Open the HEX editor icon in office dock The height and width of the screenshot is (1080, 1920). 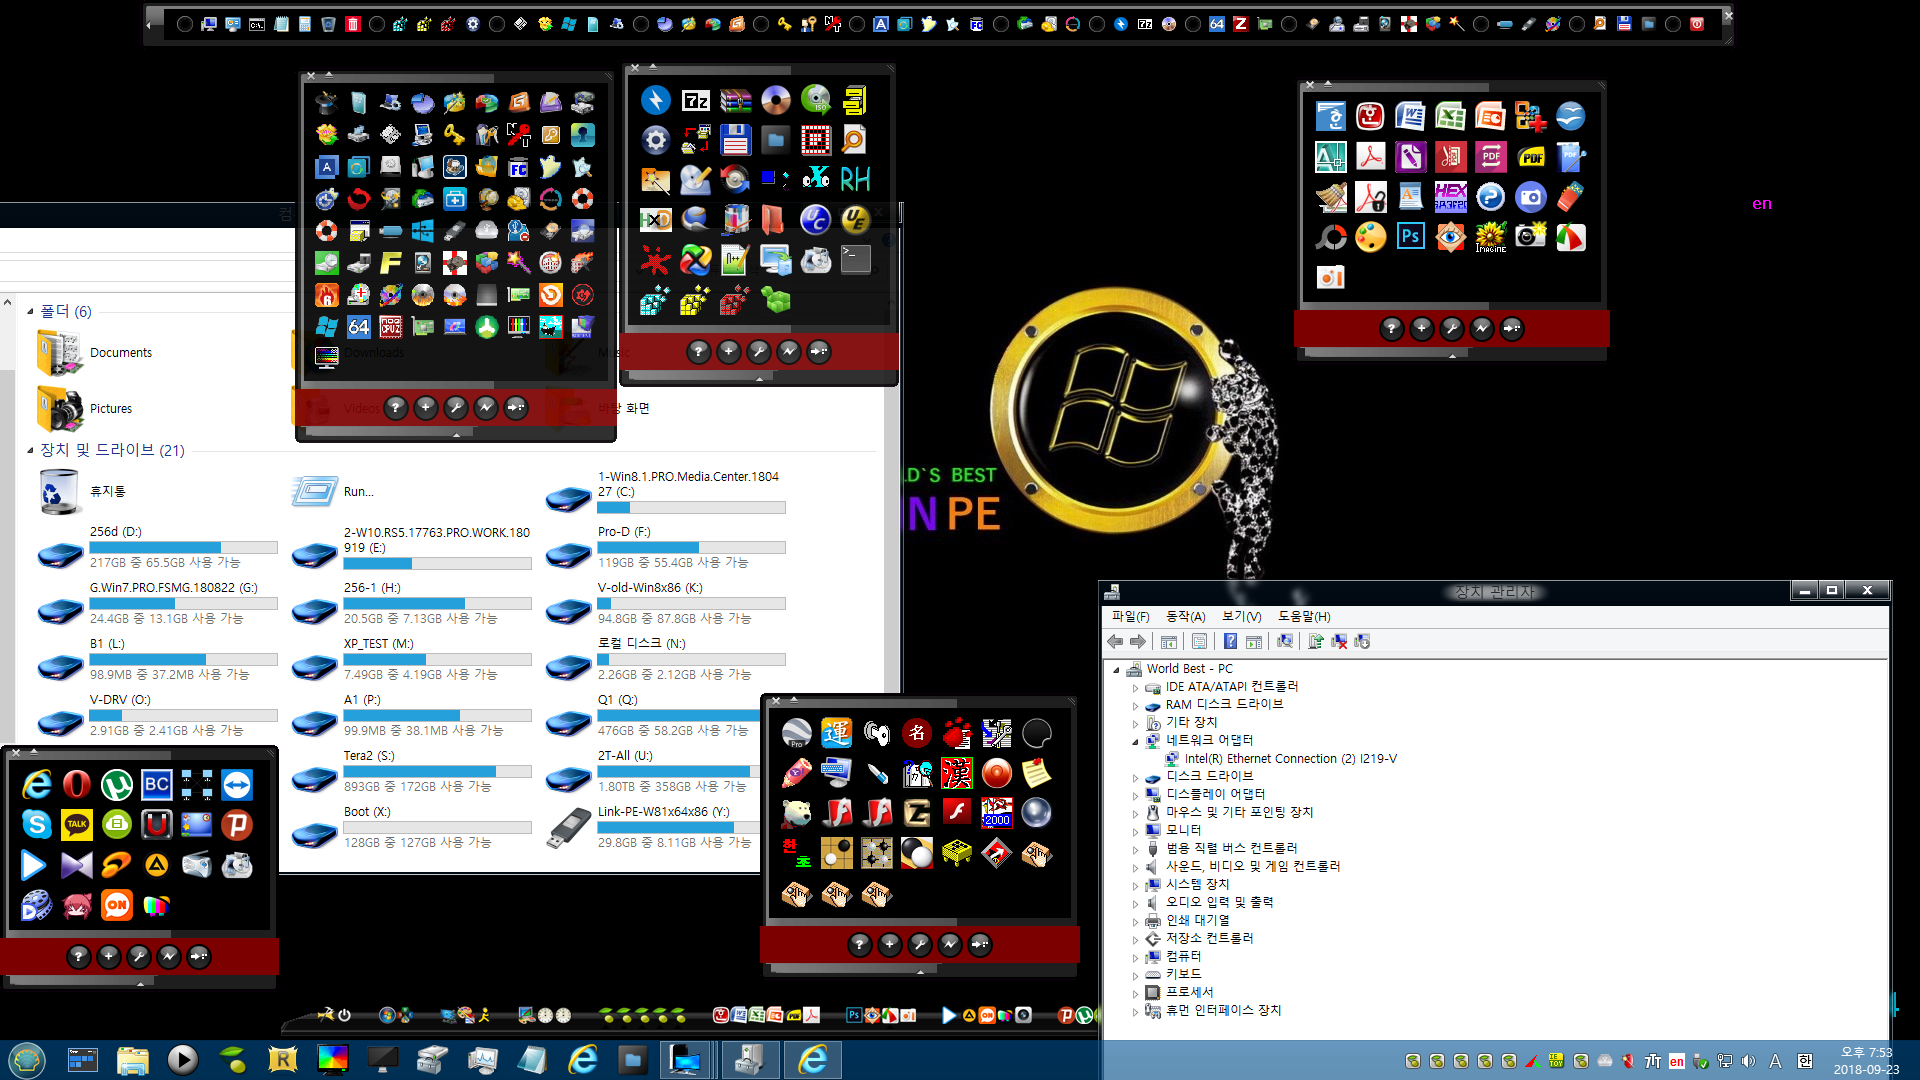[1450, 197]
